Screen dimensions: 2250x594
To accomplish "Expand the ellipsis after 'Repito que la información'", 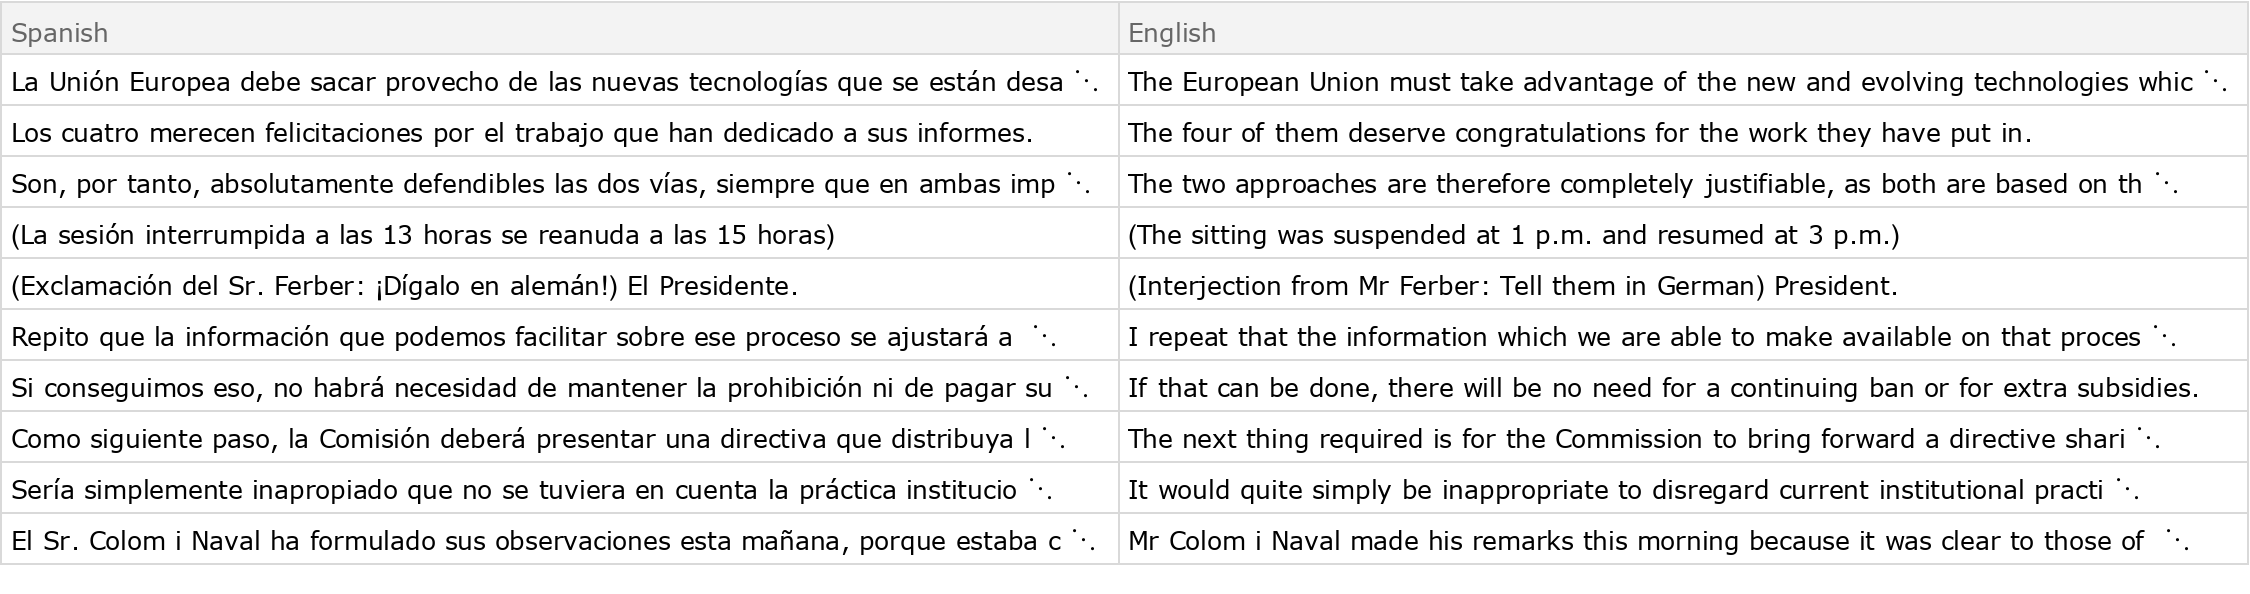I will [1044, 337].
